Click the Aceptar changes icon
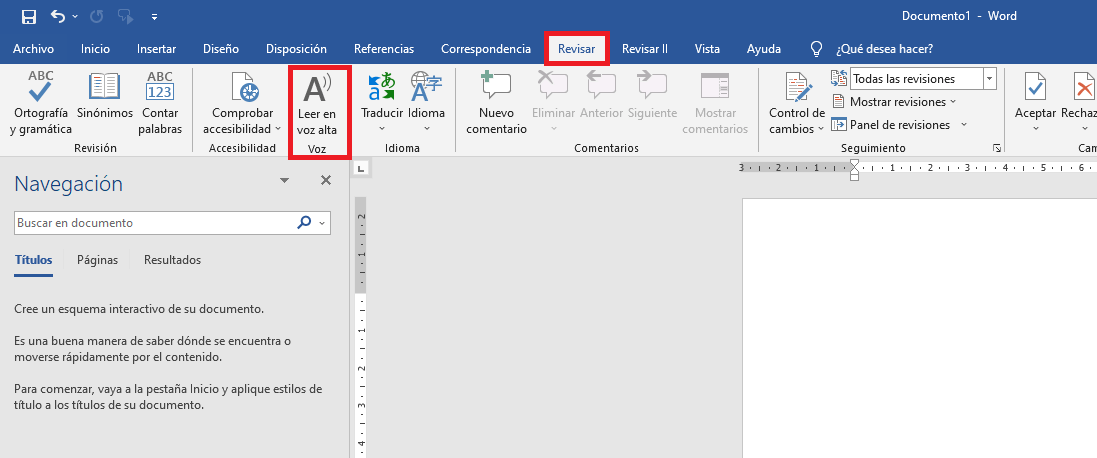Viewport: 1097px width, 458px height. pos(1035,90)
